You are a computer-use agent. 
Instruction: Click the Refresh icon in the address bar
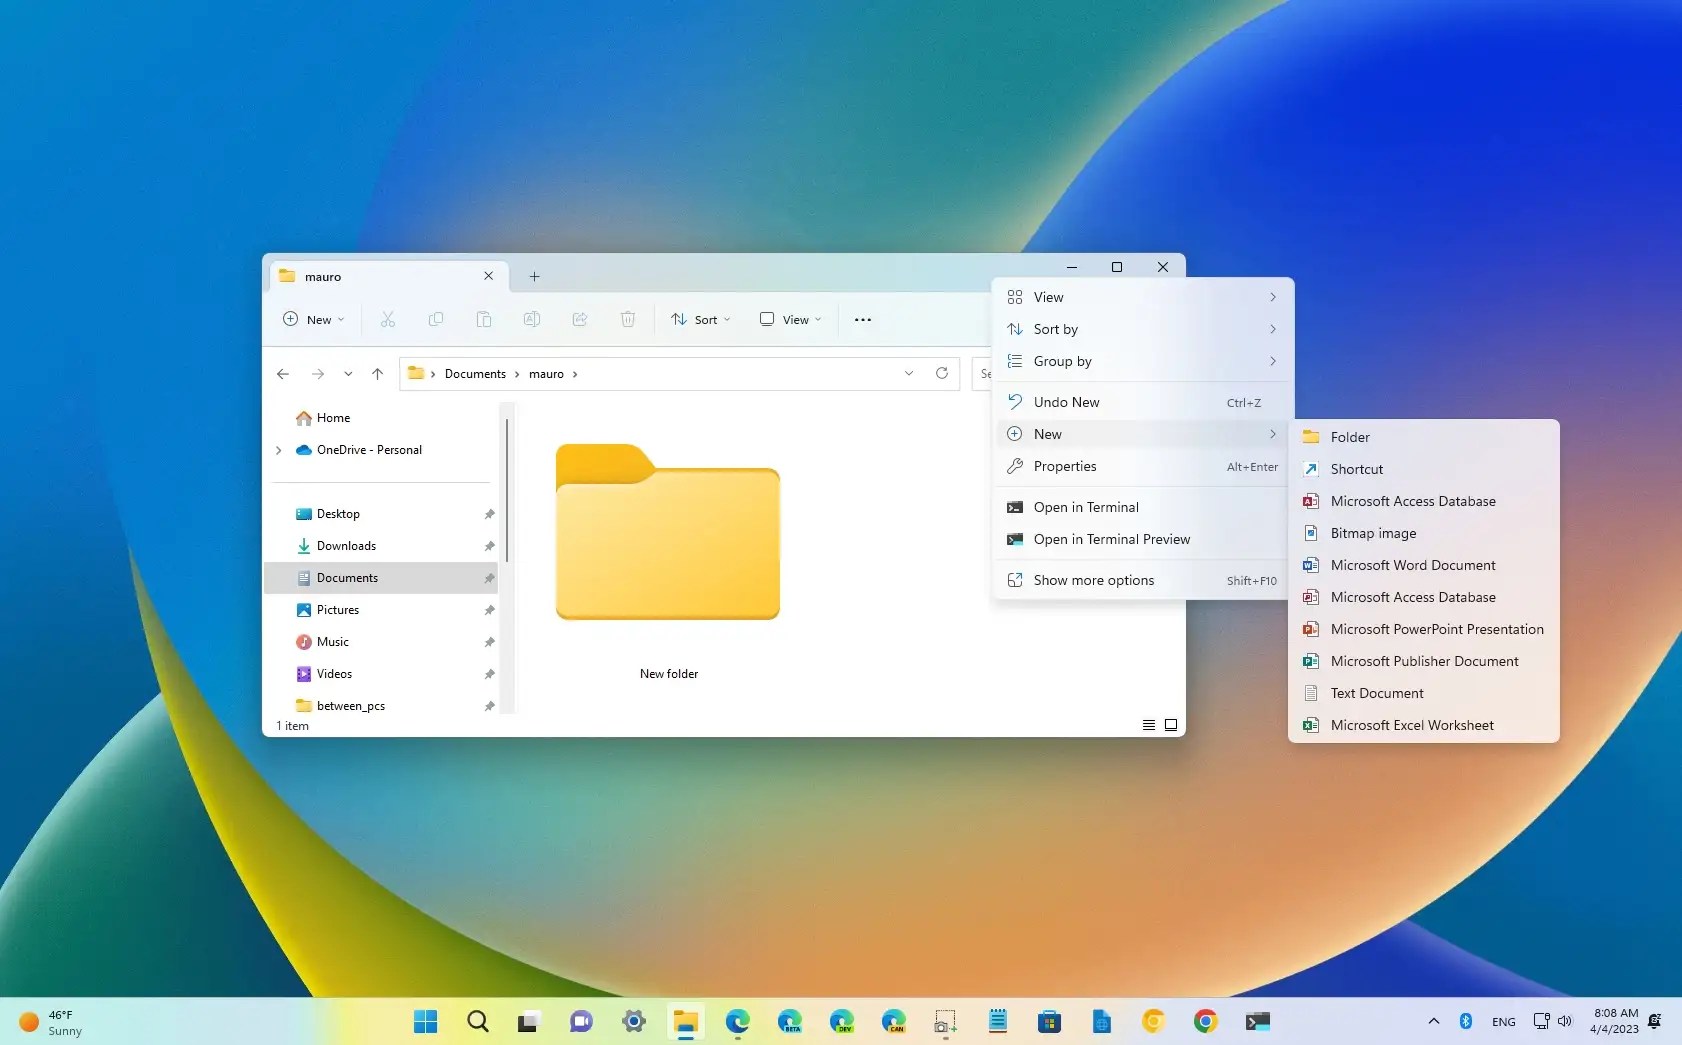[943, 373]
